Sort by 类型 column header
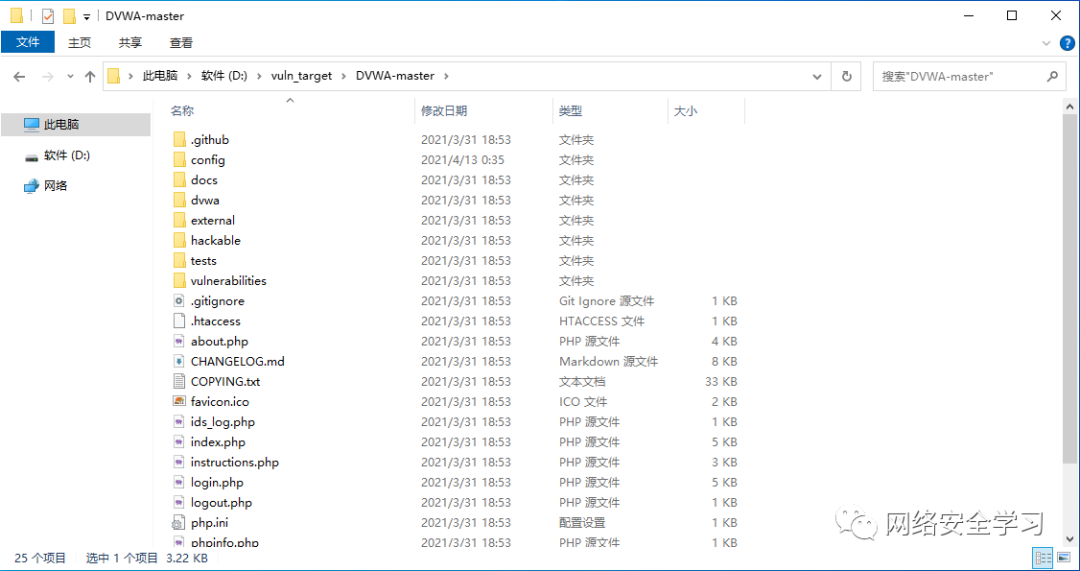The width and height of the screenshot is (1080, 571). pos(610,111)
